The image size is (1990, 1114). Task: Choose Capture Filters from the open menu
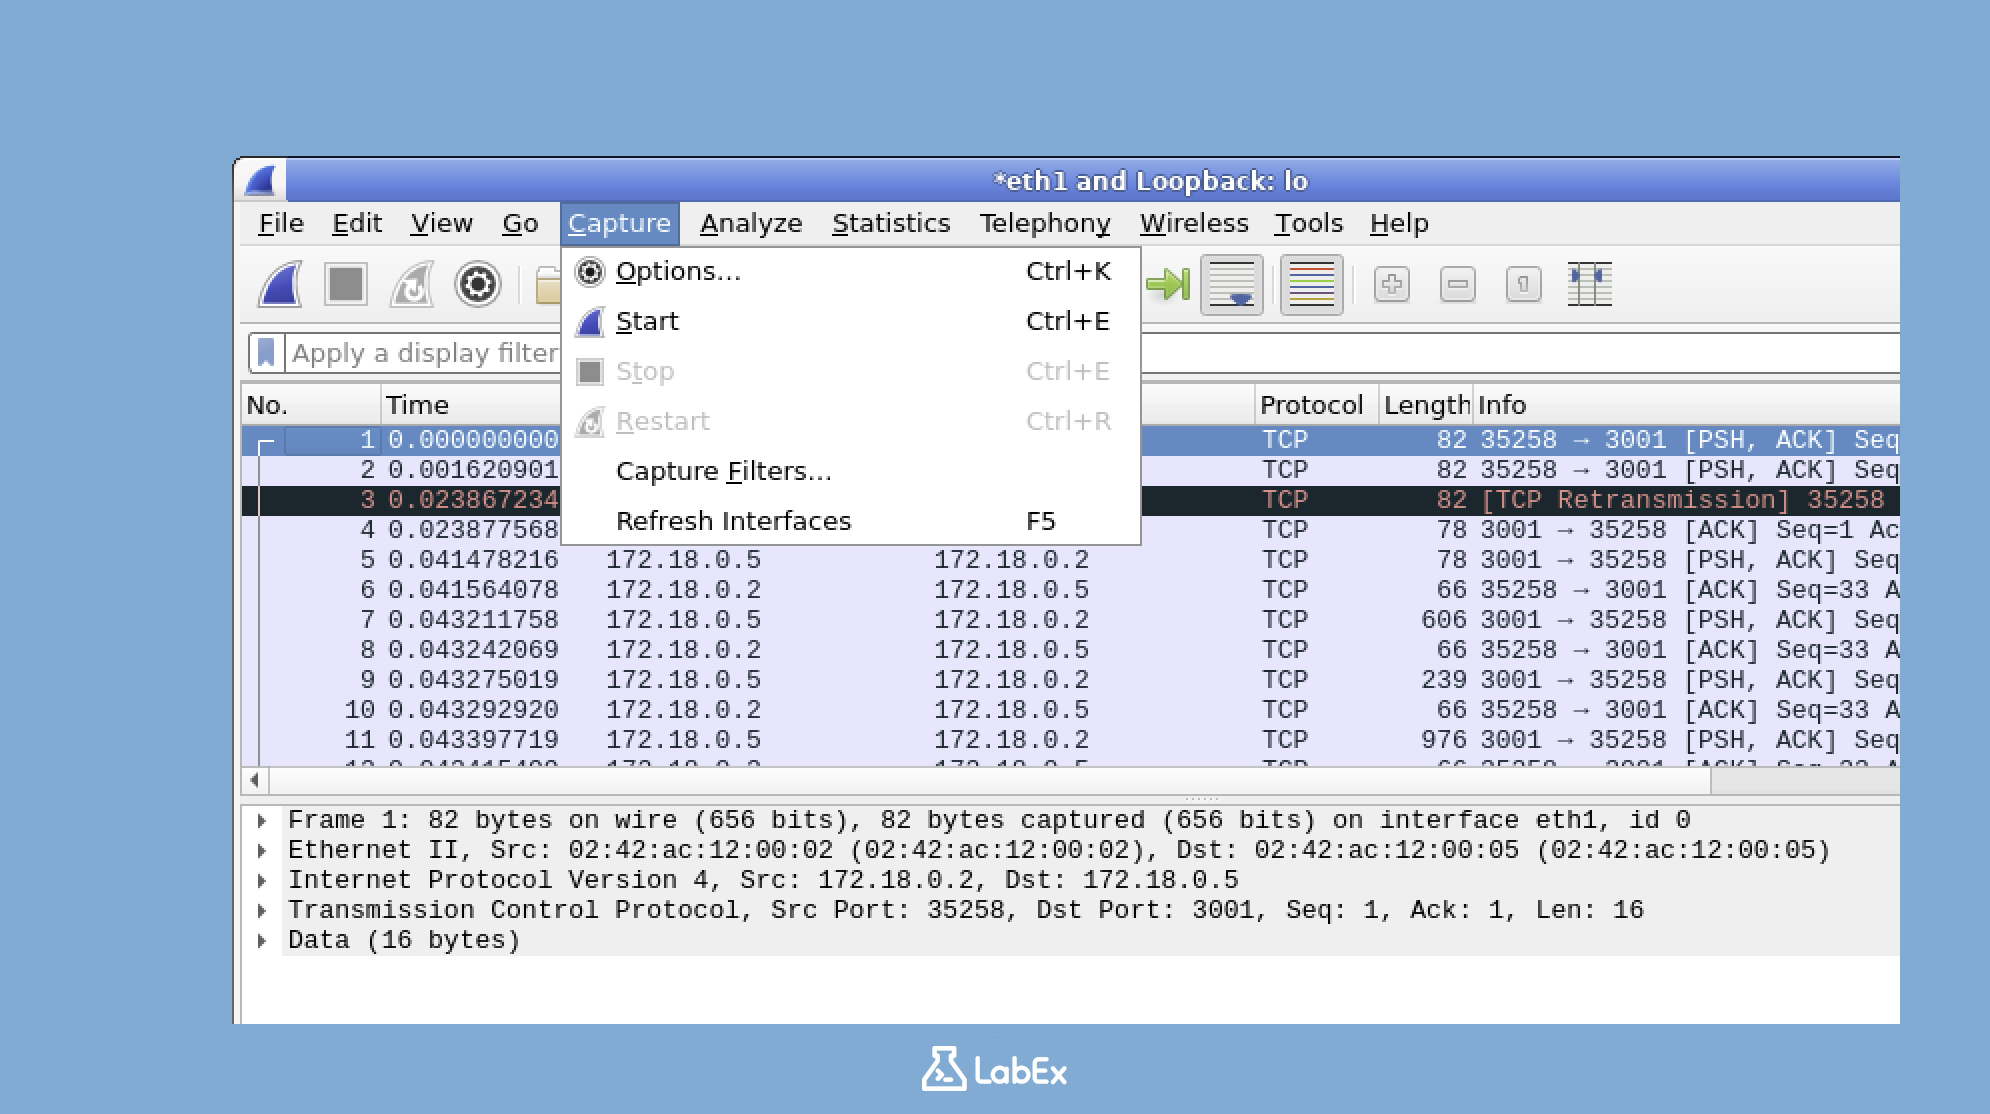tap(724, 470)
